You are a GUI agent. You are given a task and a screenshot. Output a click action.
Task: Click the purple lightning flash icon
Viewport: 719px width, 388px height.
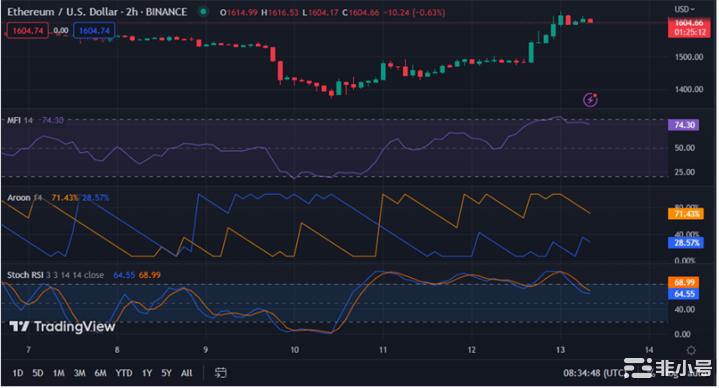click(x=590, y=100)
